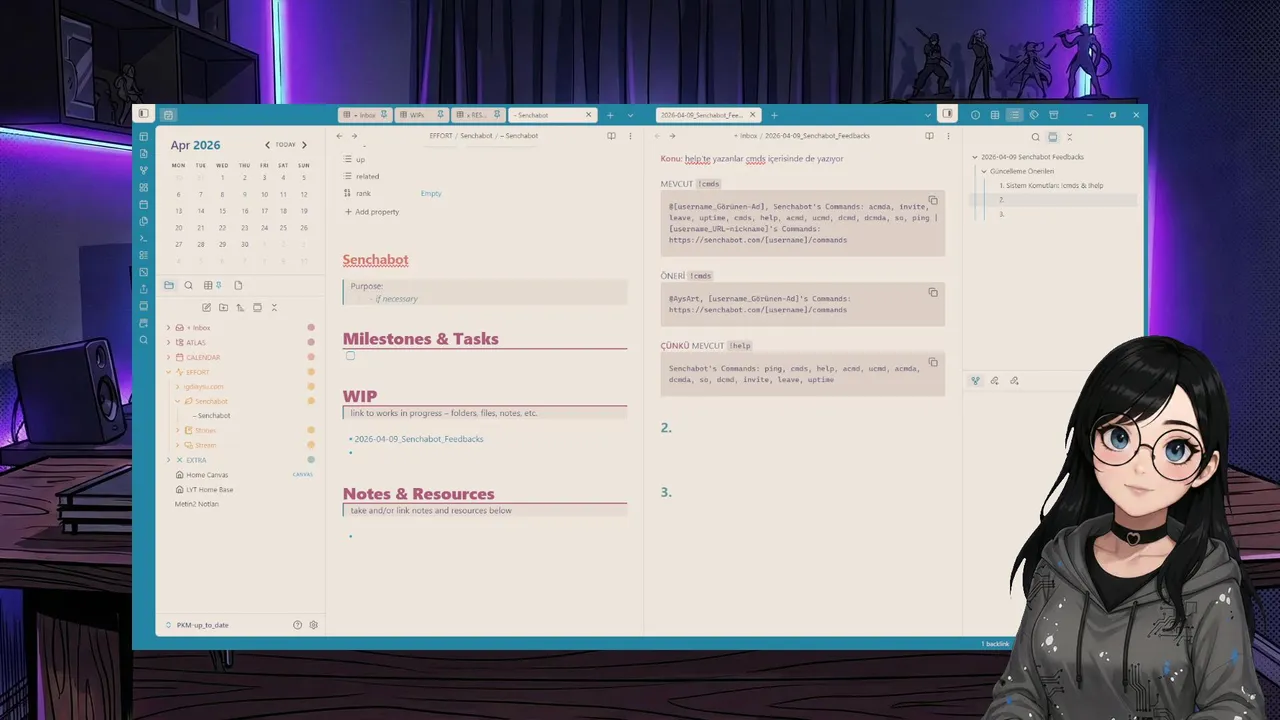Expand the CALENDAR folder
The height and width of the screenshot is (720, 1280).
[x=168, y=357]
